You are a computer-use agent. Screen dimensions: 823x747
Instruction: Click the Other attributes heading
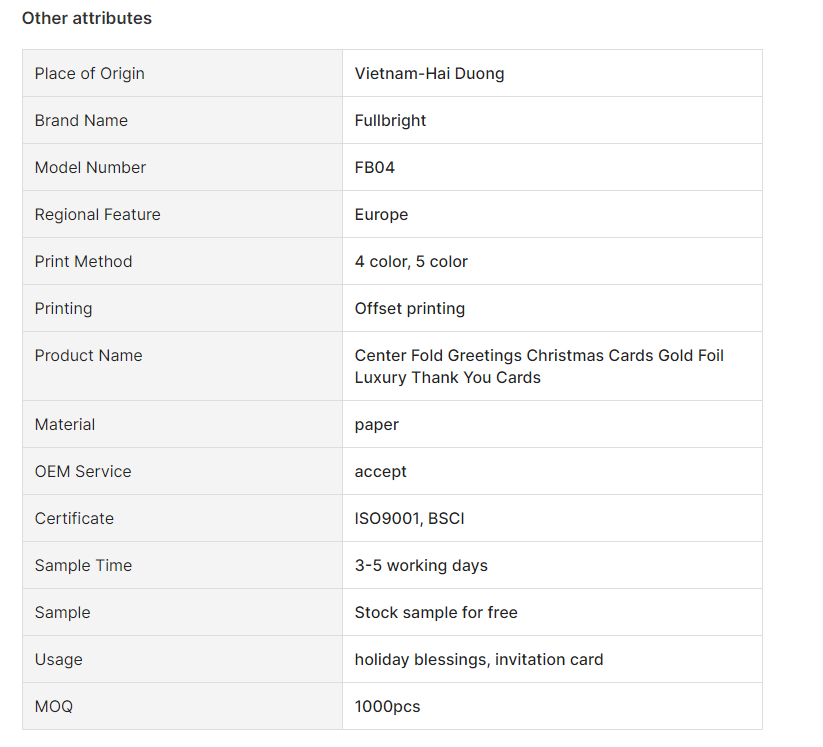click(x=87, y=18)
